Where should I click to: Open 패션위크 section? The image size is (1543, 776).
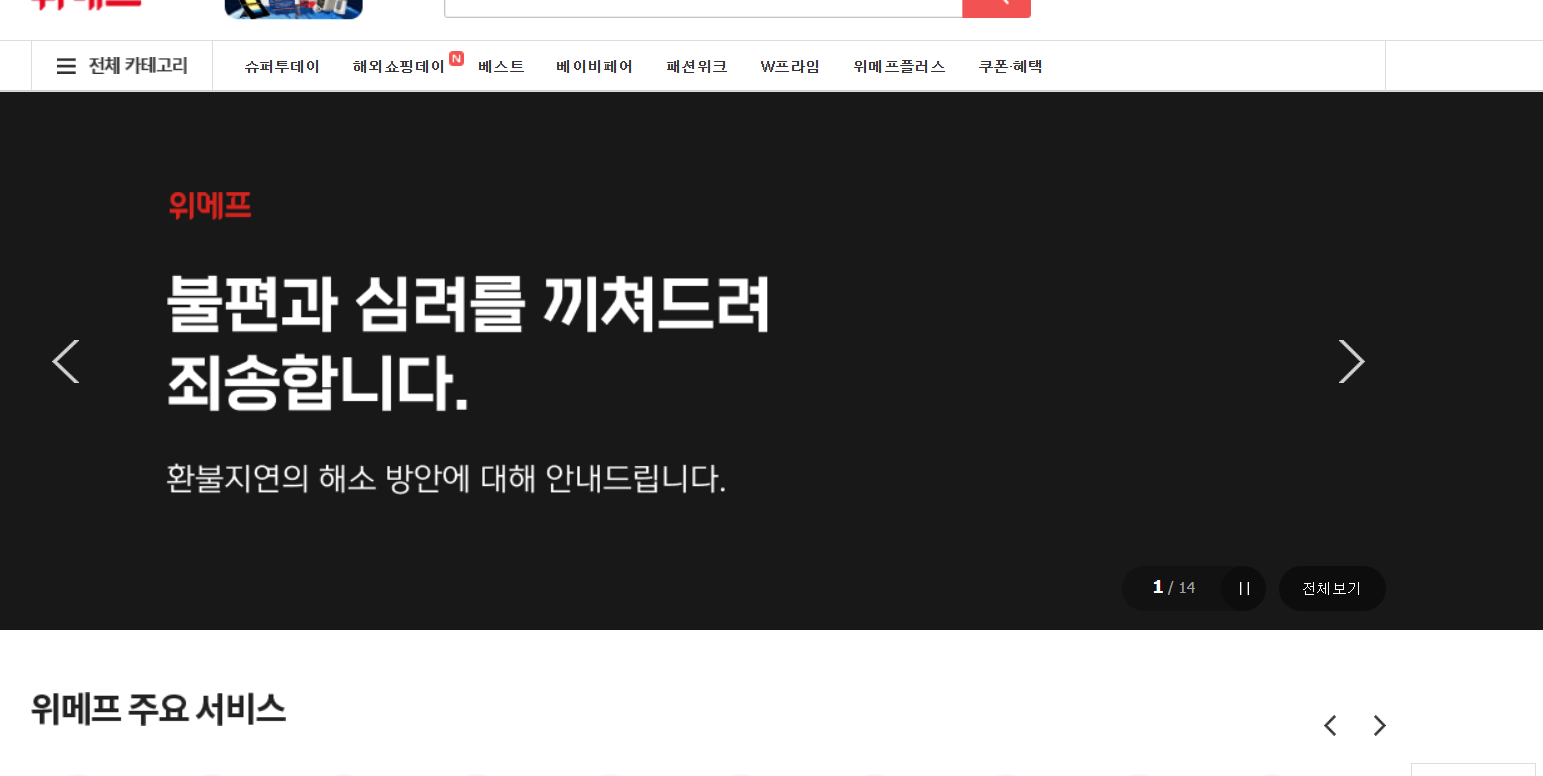click(x=696, y=67)
